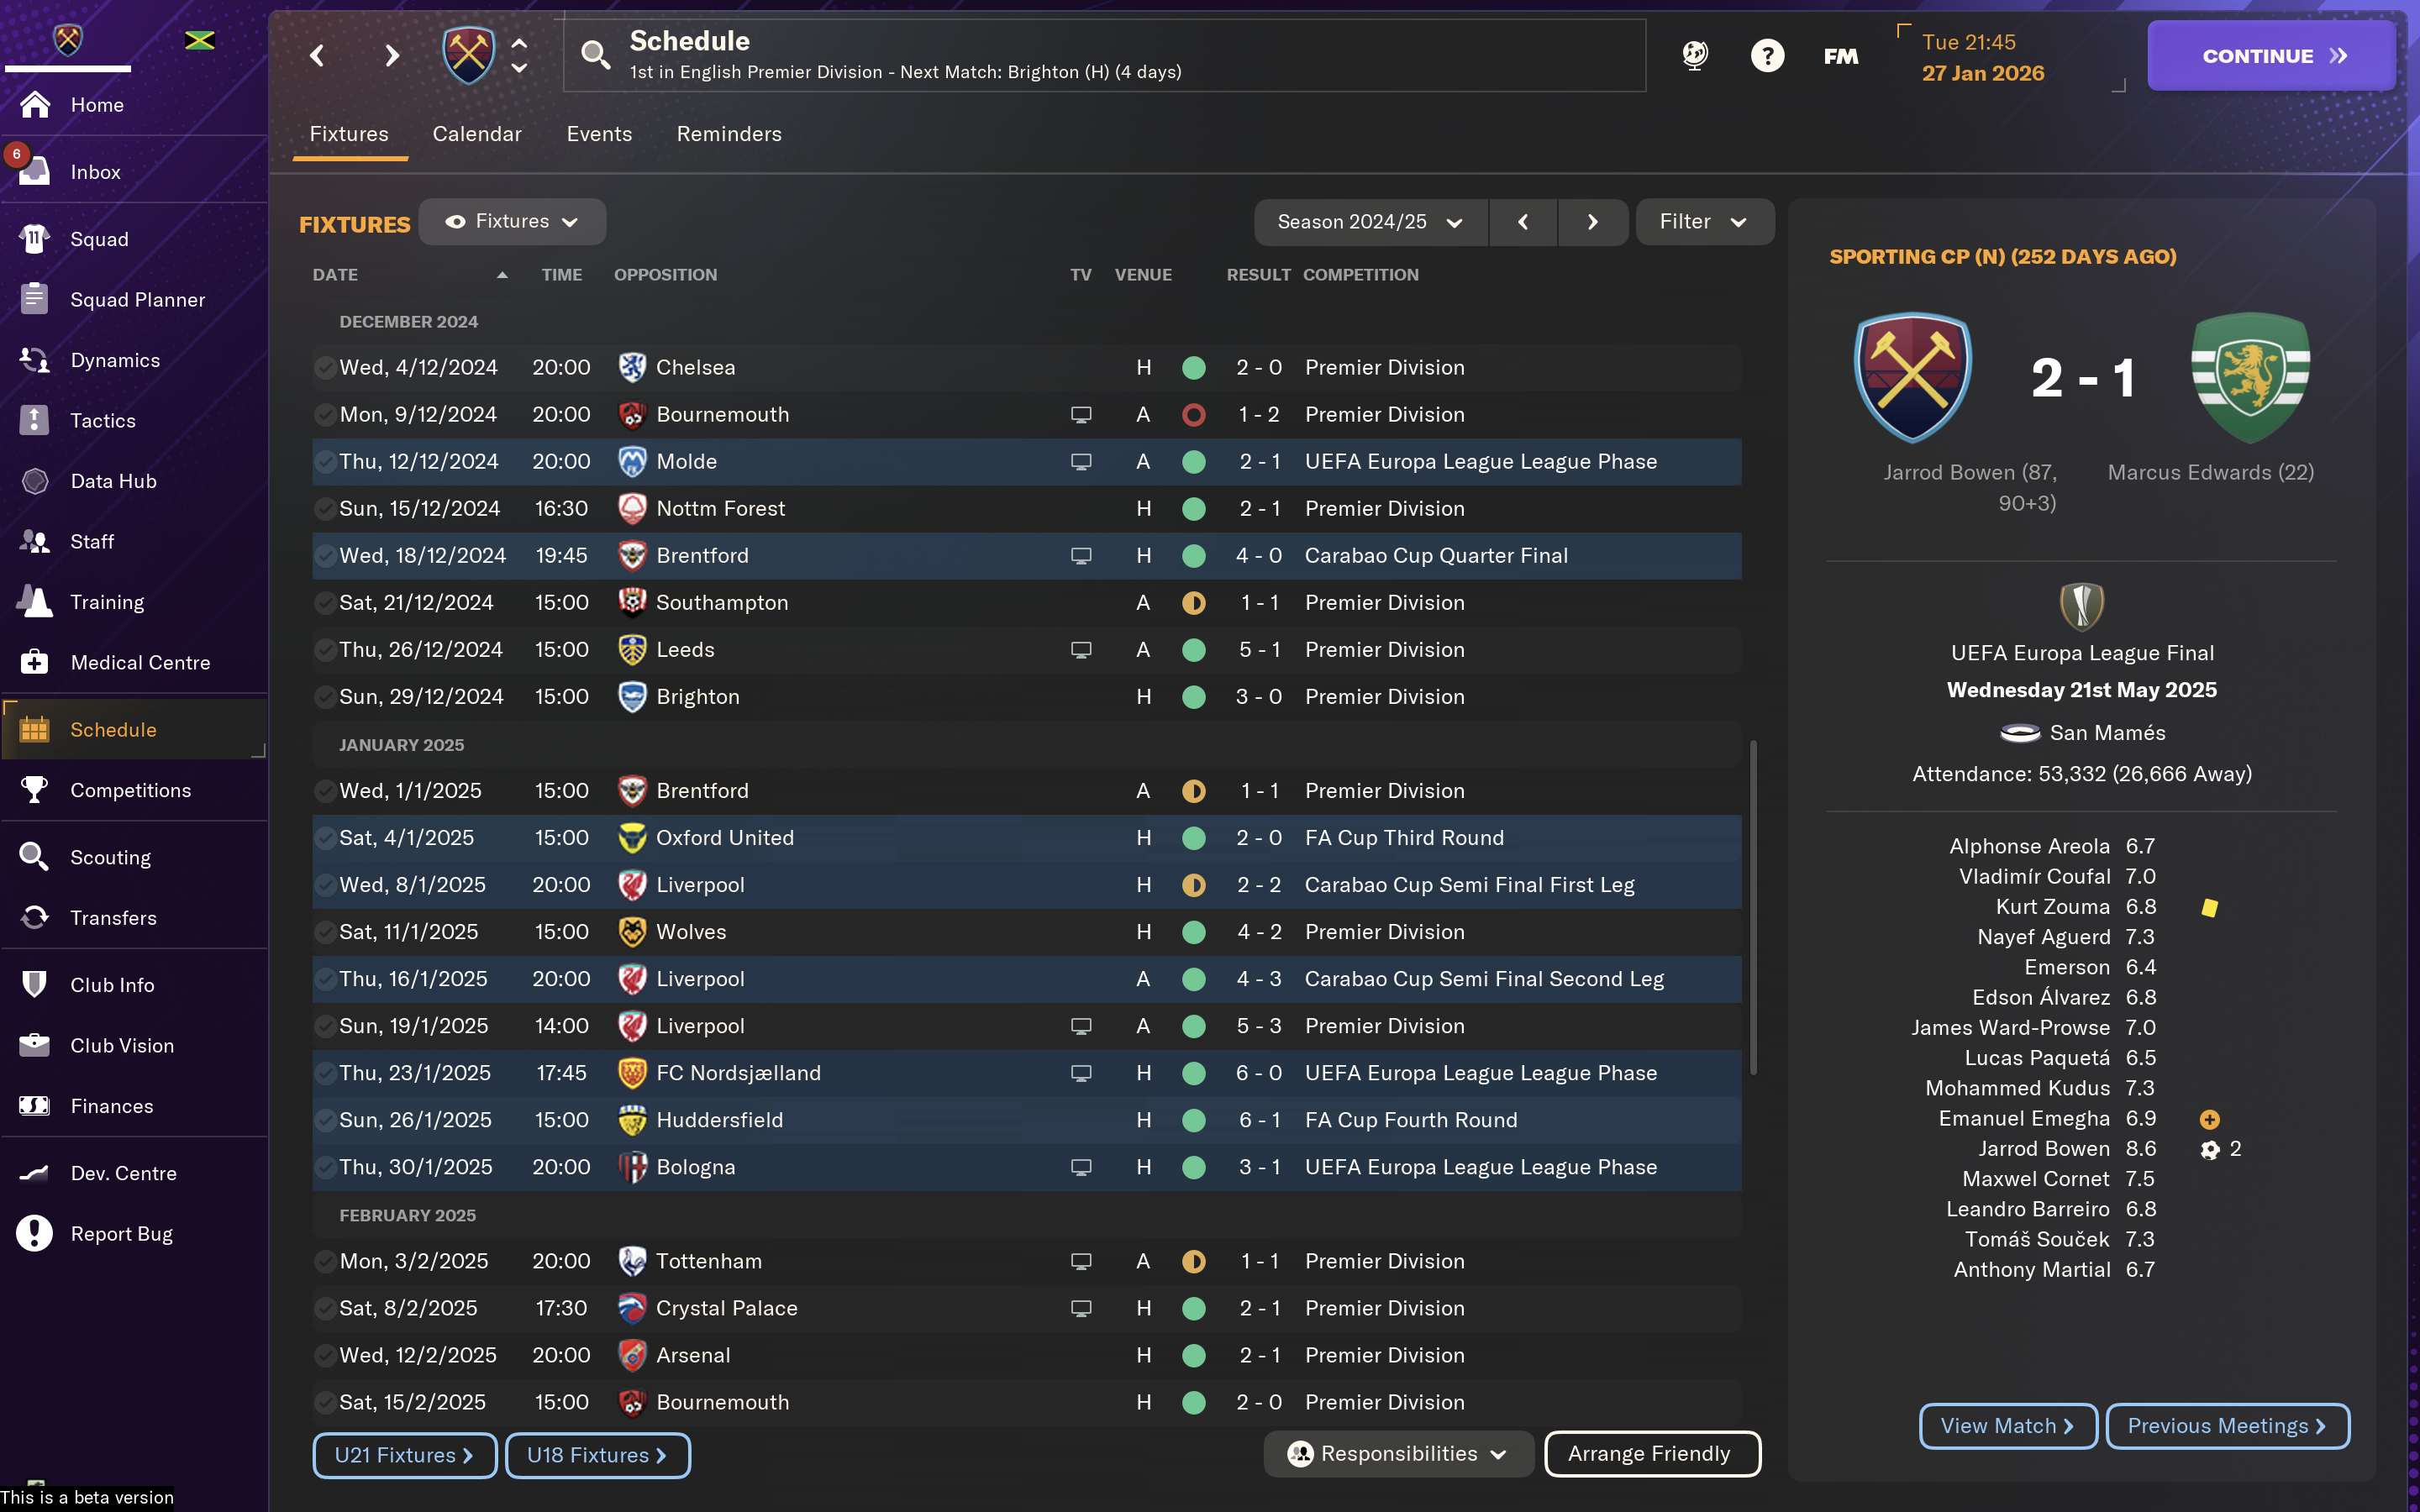Click the world globe icon
The height and width of the screenshot is (1512, 2420).
1694,56
